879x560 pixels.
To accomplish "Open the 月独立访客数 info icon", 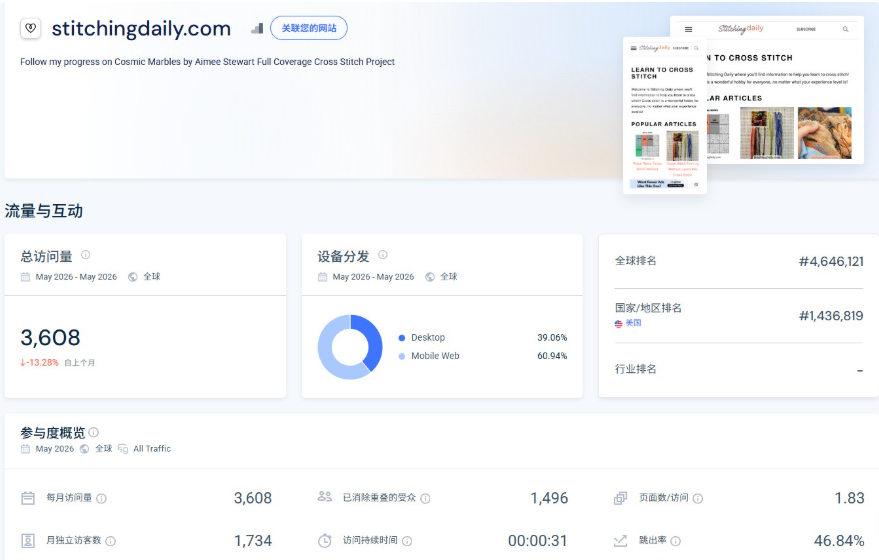I will tap(111, 541).
